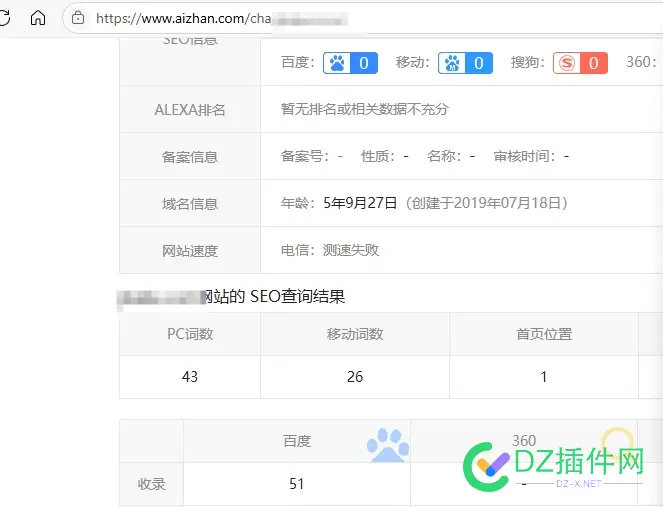This screenshot has height=507, width=663.
Task: Click the 移动词数 value 26
Action: pyautogui.click(x=355, y=377)
